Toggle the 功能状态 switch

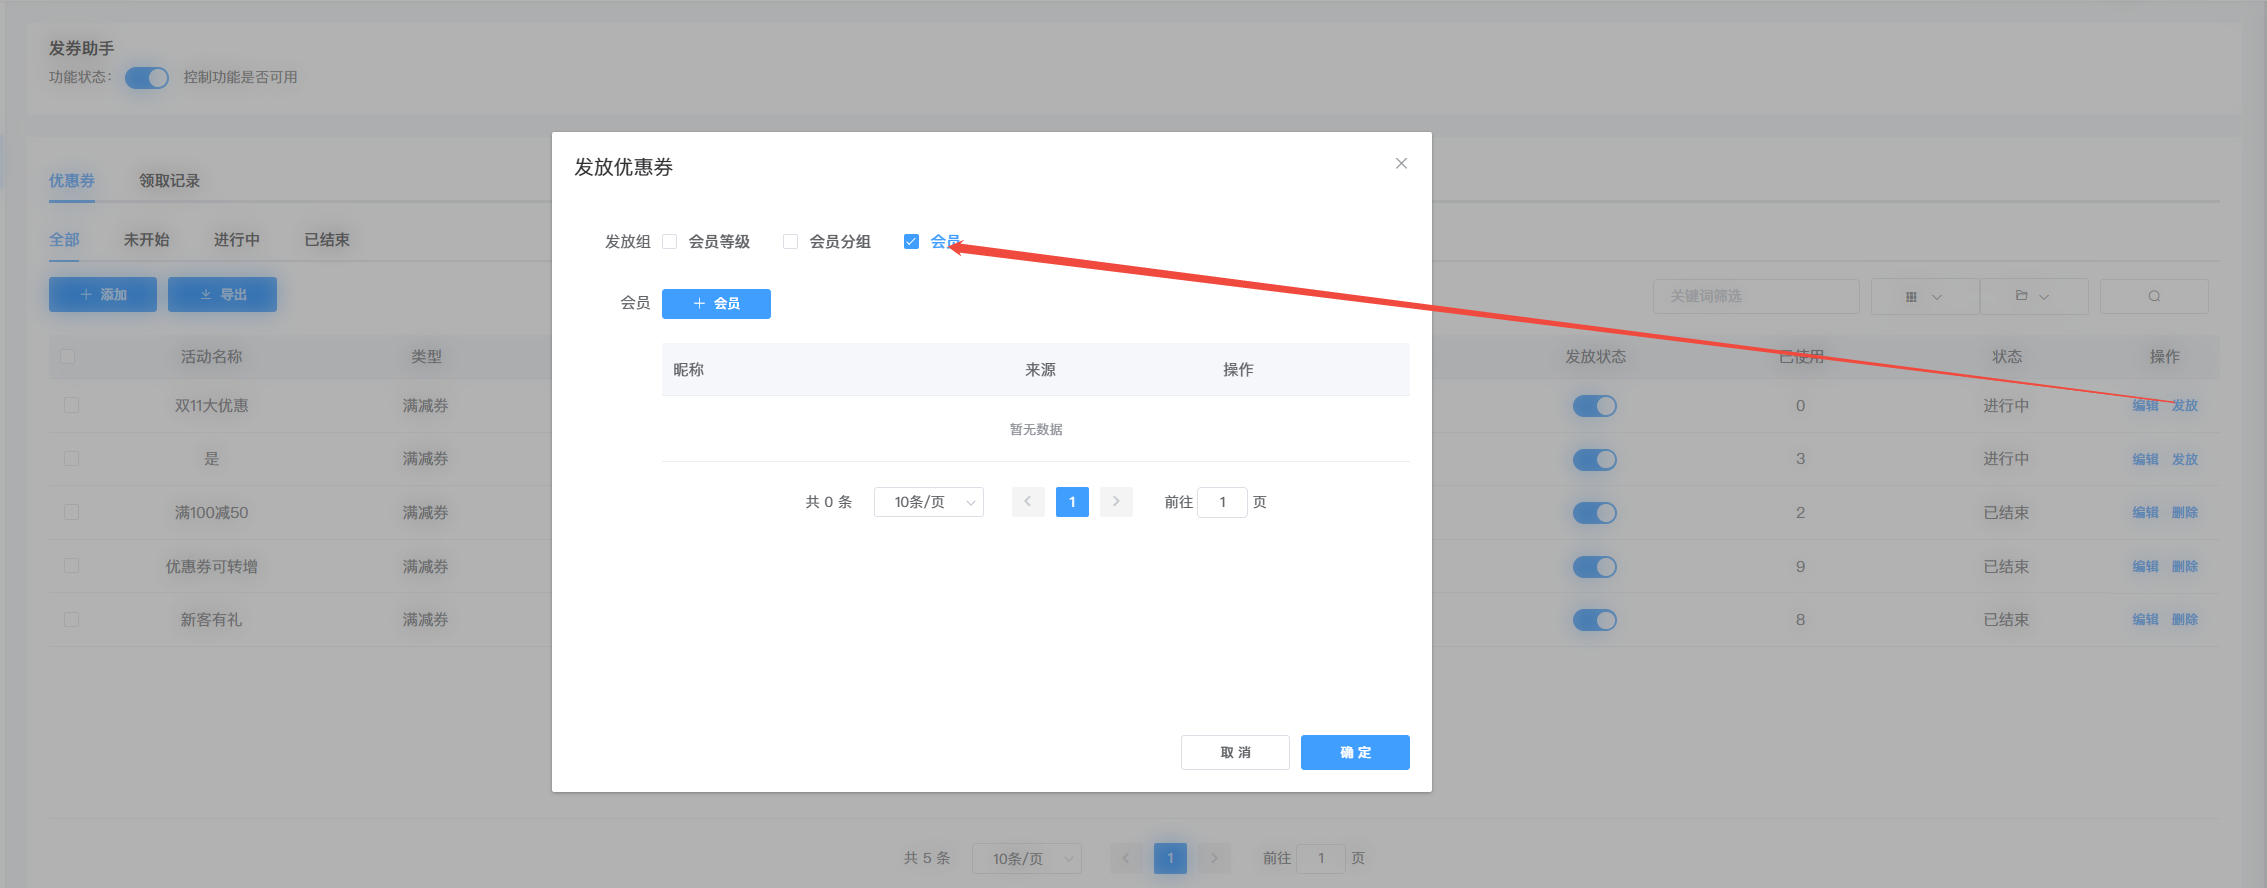(147, 78)
